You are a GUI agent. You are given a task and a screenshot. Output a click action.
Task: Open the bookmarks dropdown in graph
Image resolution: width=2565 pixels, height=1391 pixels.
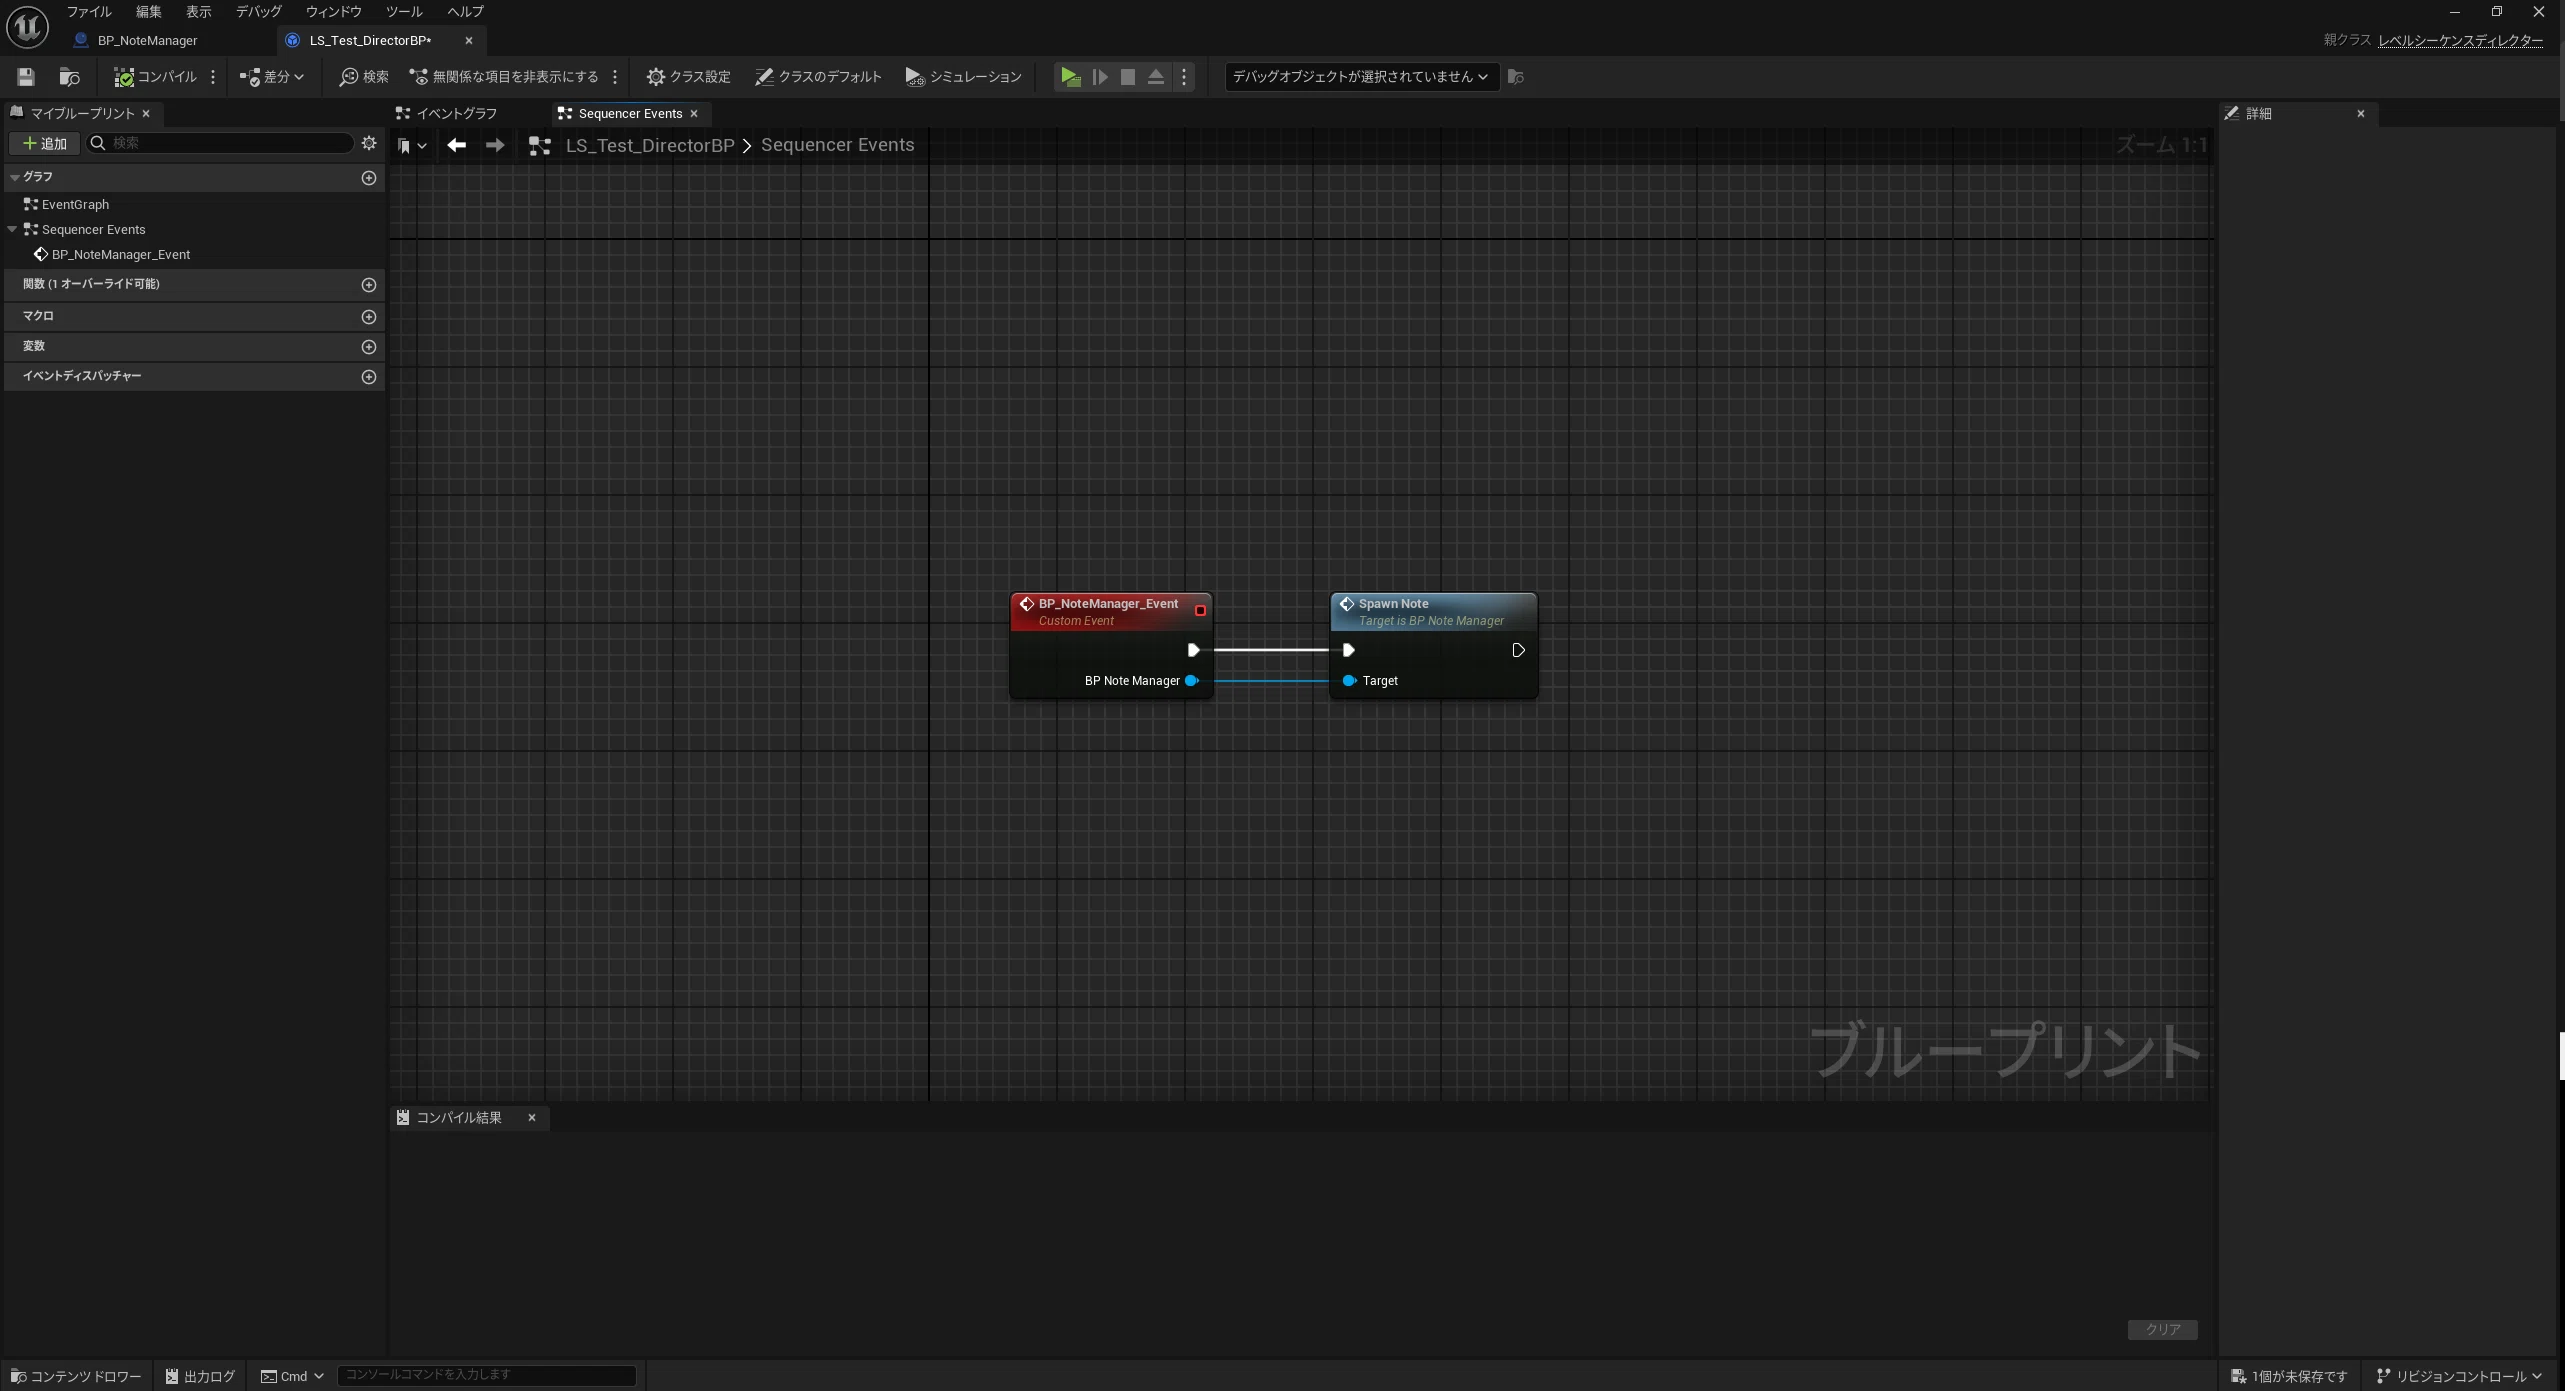pos(412,146)
